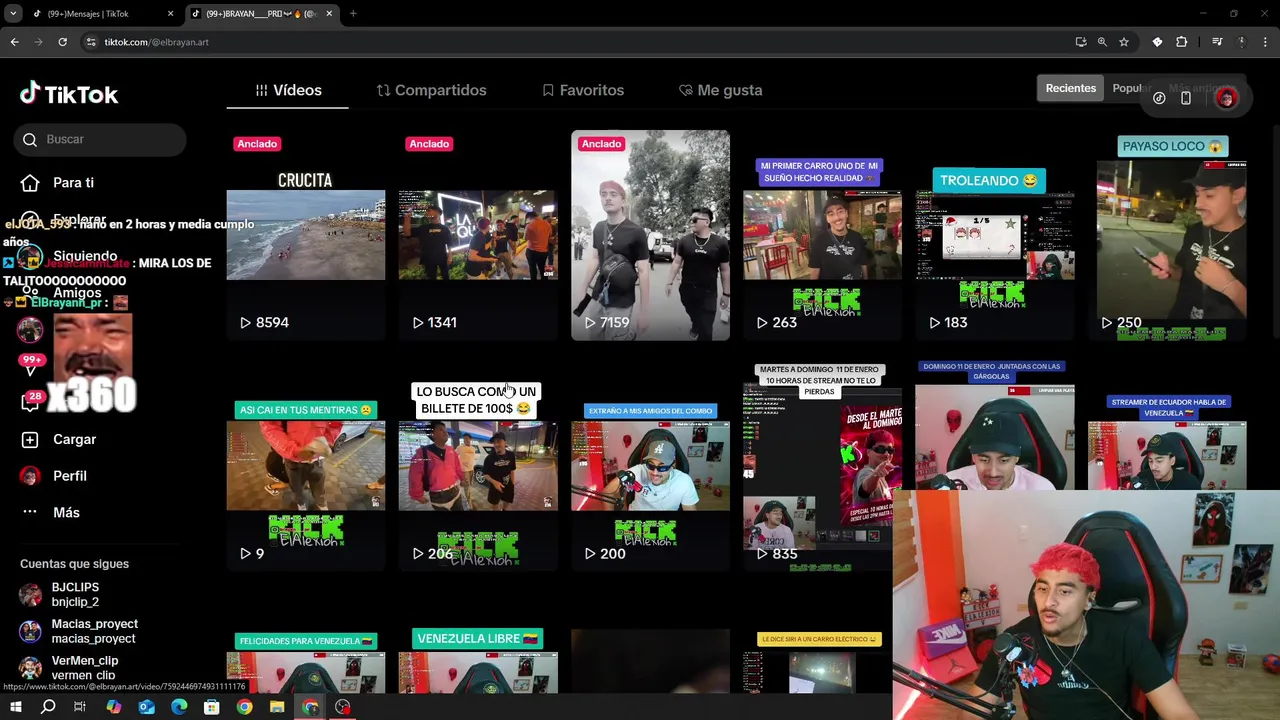Image resolution: width=1280 pixels, height=720 pixels.
Task: Open the profile avatar menu at top right
Action: 1226,98
